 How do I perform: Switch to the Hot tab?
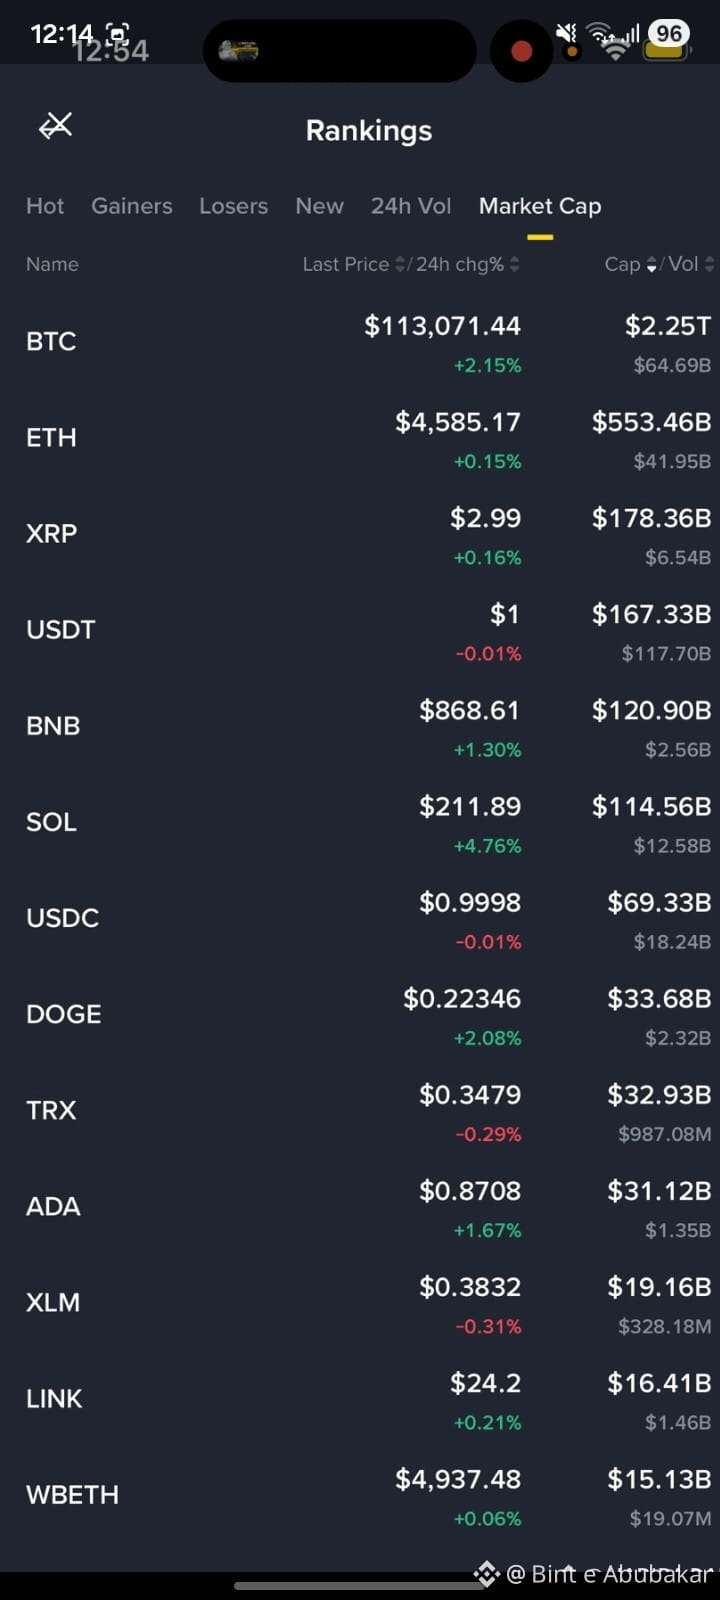(45, 206)
